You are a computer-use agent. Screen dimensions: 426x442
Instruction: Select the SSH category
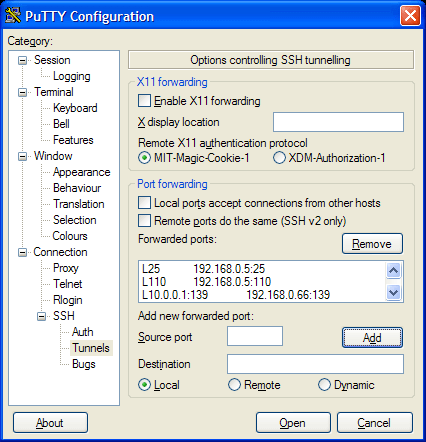point(64,316)
